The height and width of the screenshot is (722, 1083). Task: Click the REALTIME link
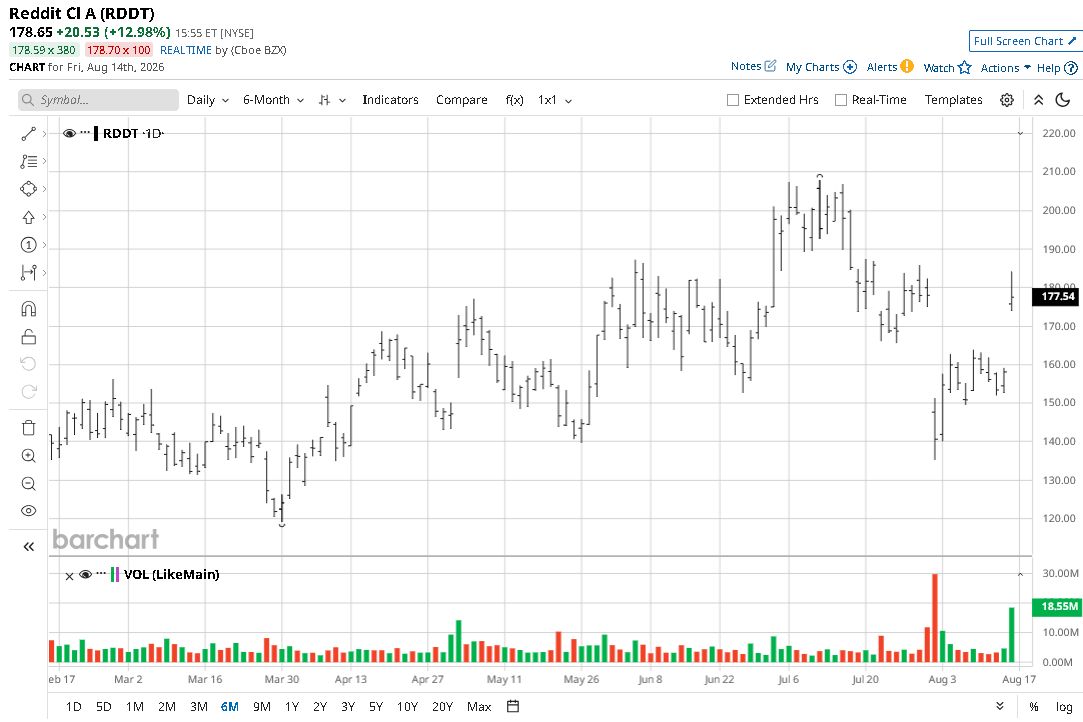pyautogui.click(x=186, y=50)
